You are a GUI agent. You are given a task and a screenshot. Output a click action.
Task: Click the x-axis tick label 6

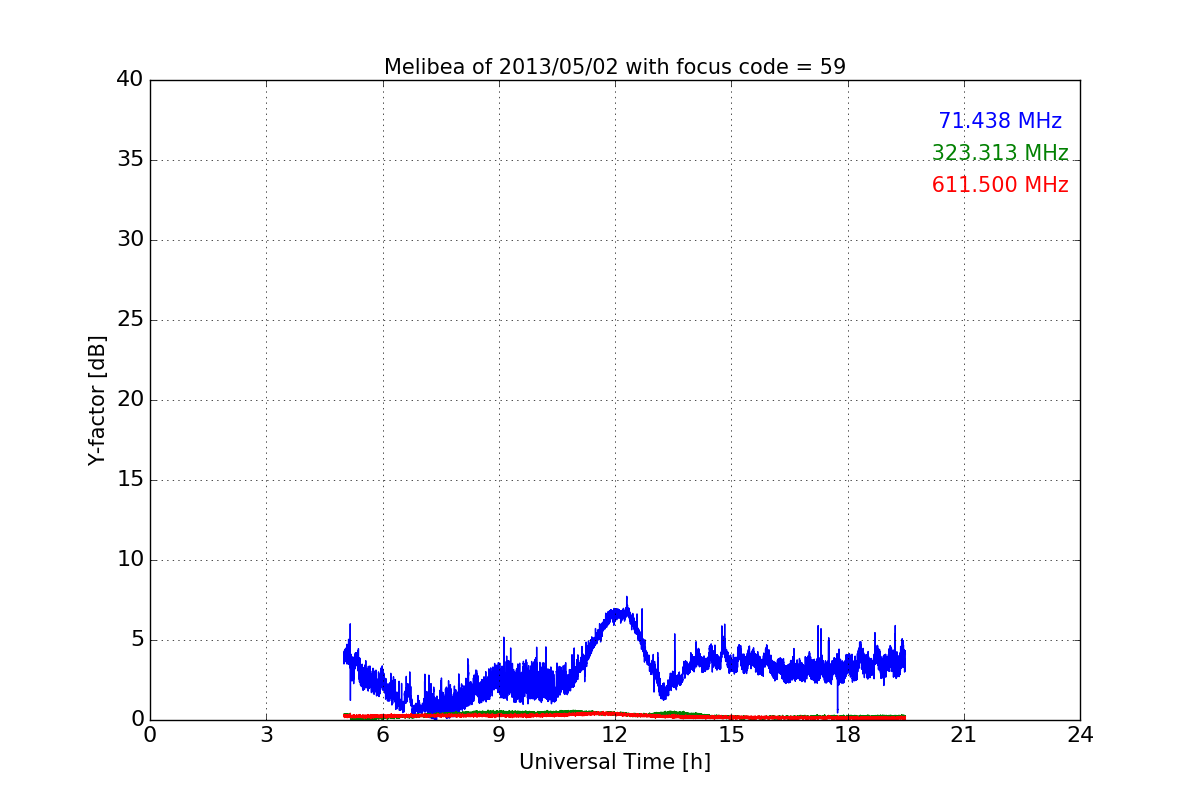pyautogui.click(x=382, y=735)
